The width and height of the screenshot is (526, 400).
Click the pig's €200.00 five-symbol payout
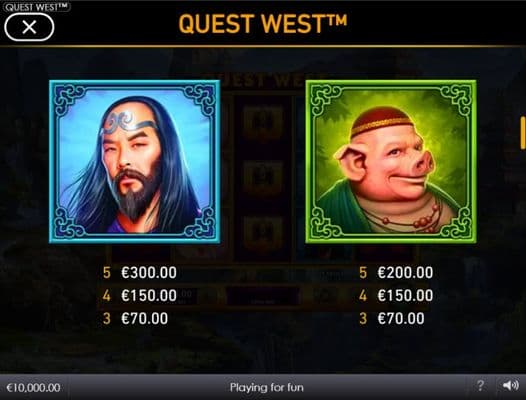405,272
